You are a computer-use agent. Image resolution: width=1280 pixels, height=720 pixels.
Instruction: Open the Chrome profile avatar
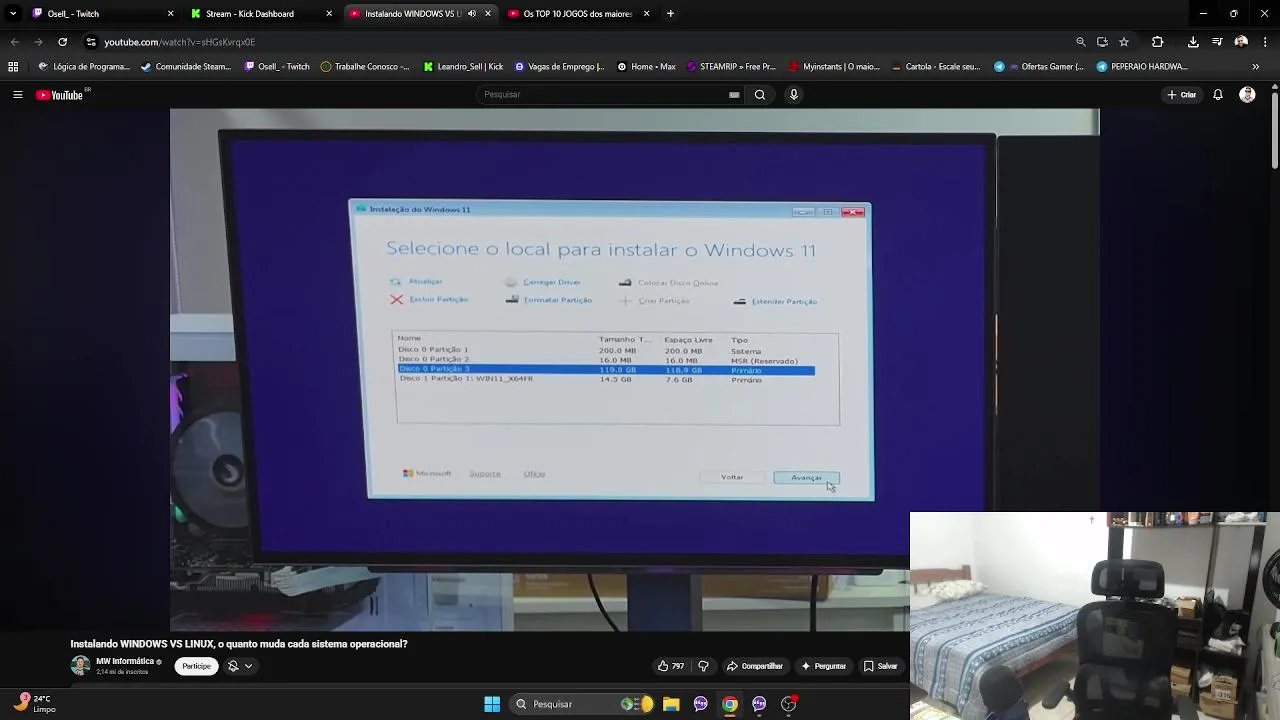pos(1241,42)
